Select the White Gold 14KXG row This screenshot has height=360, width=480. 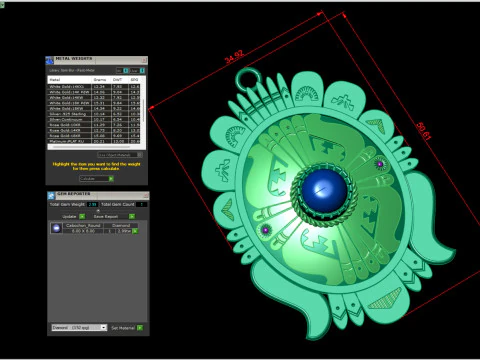coord(94,86)
